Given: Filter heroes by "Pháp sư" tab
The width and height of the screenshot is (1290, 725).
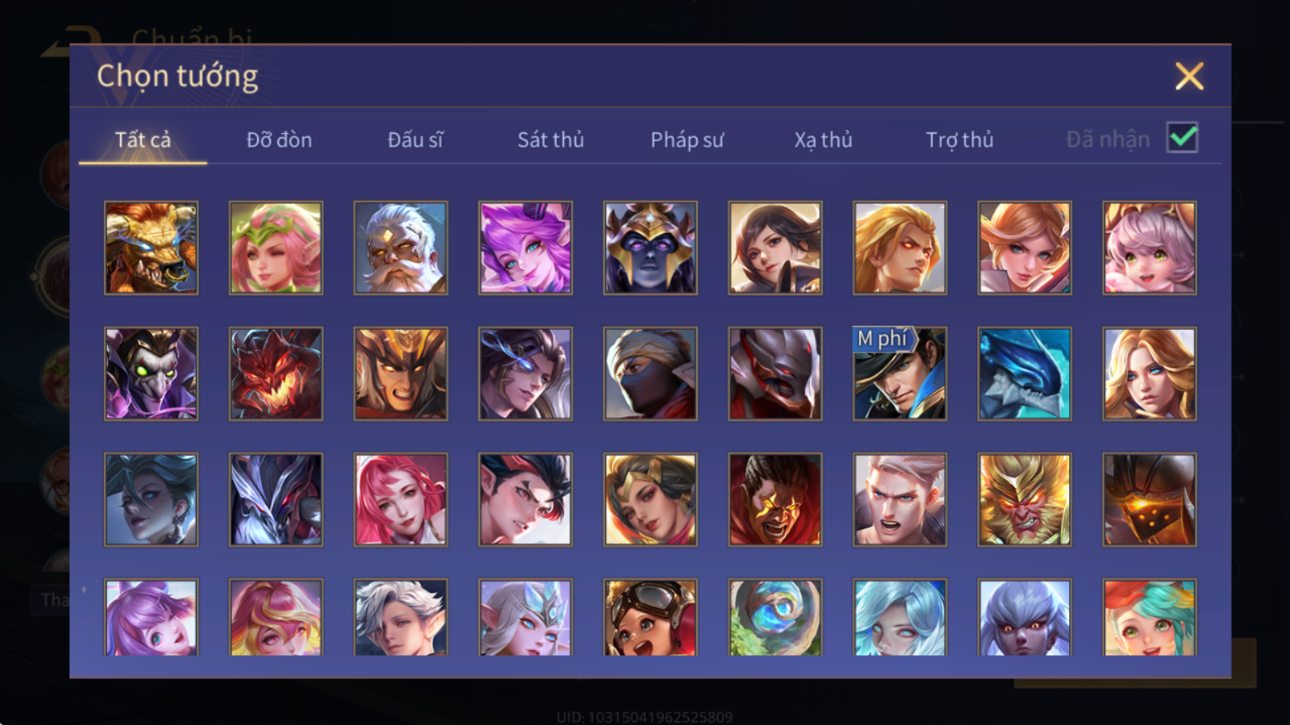Looking at the screenshot, I should [687, 140].
